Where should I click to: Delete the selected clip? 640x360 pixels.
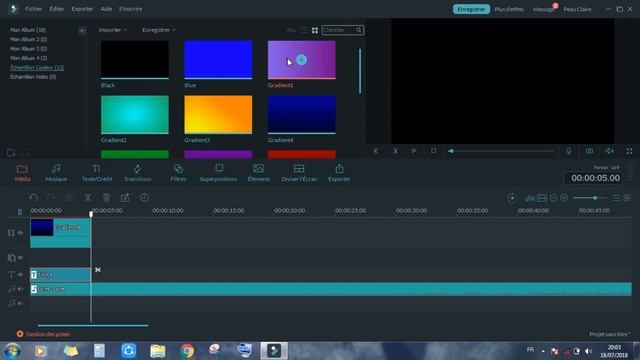[107, 198]
